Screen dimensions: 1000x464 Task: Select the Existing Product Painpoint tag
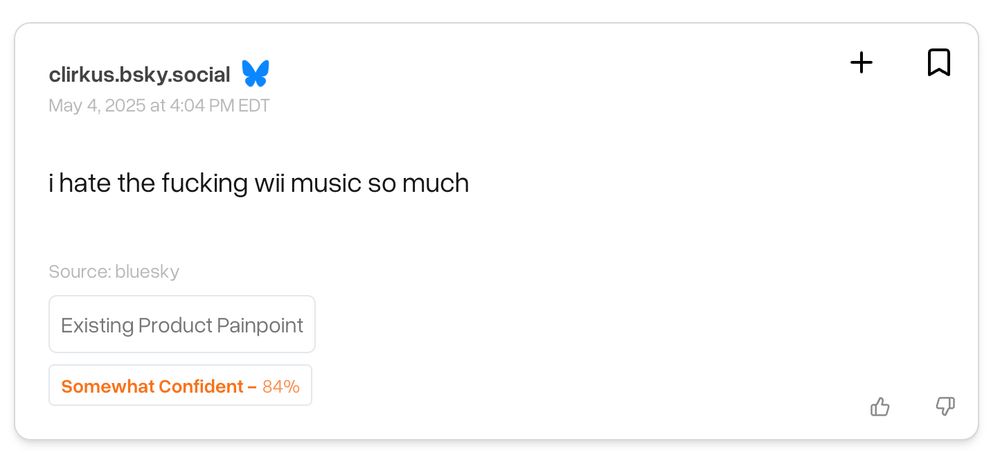click(182, 325)
